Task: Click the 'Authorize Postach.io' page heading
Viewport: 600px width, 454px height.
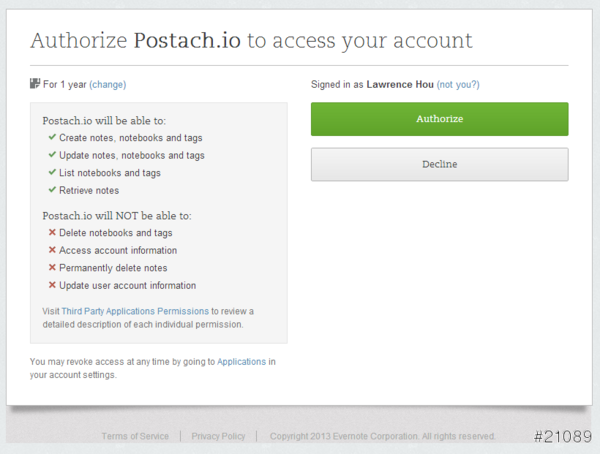Action: click(251, 41)
